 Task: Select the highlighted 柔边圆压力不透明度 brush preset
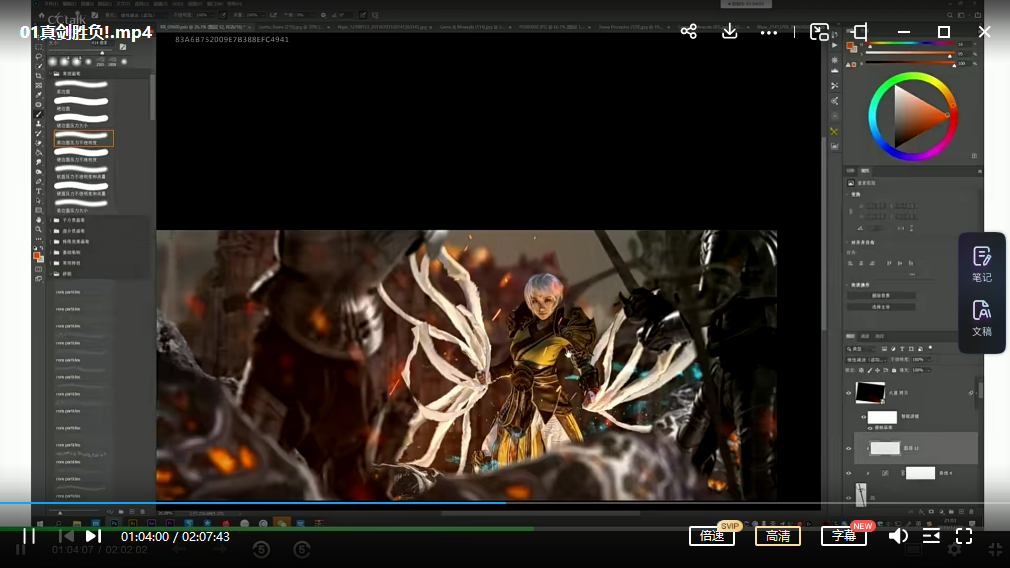click(x=83, y=138)
